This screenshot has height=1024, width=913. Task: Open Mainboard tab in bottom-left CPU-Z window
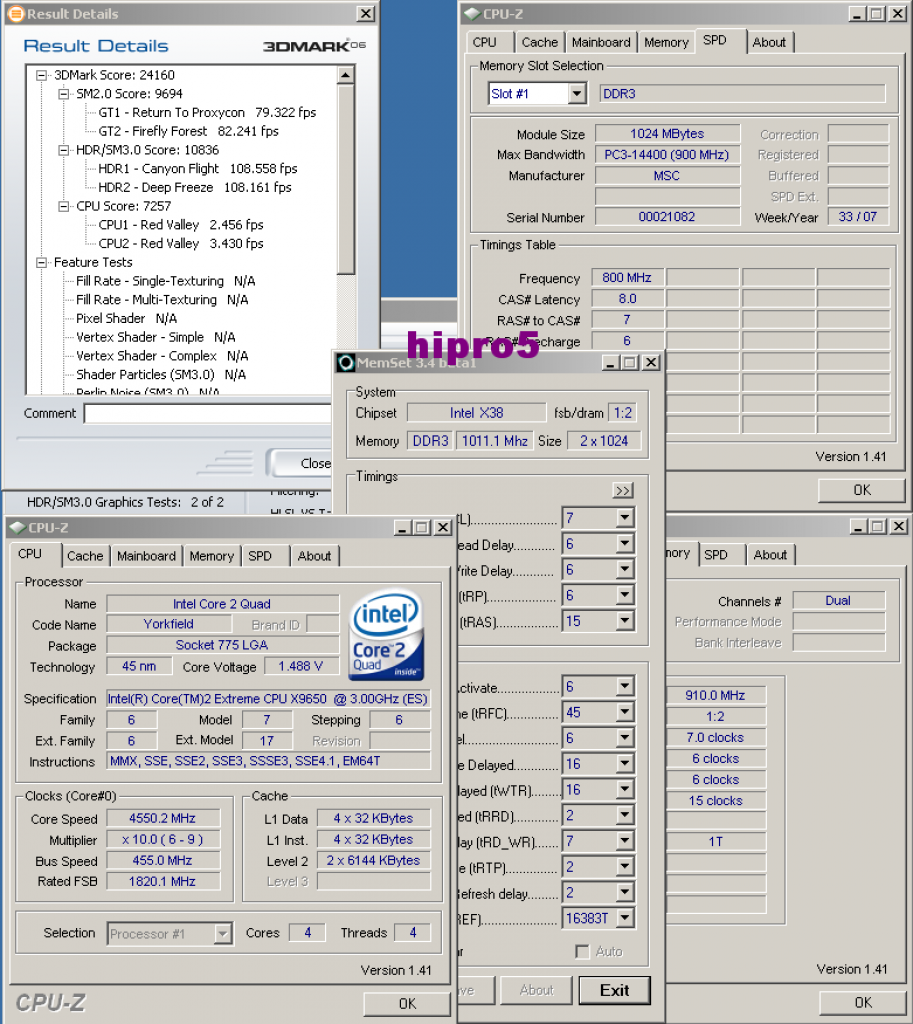click(x=146, y=556)
